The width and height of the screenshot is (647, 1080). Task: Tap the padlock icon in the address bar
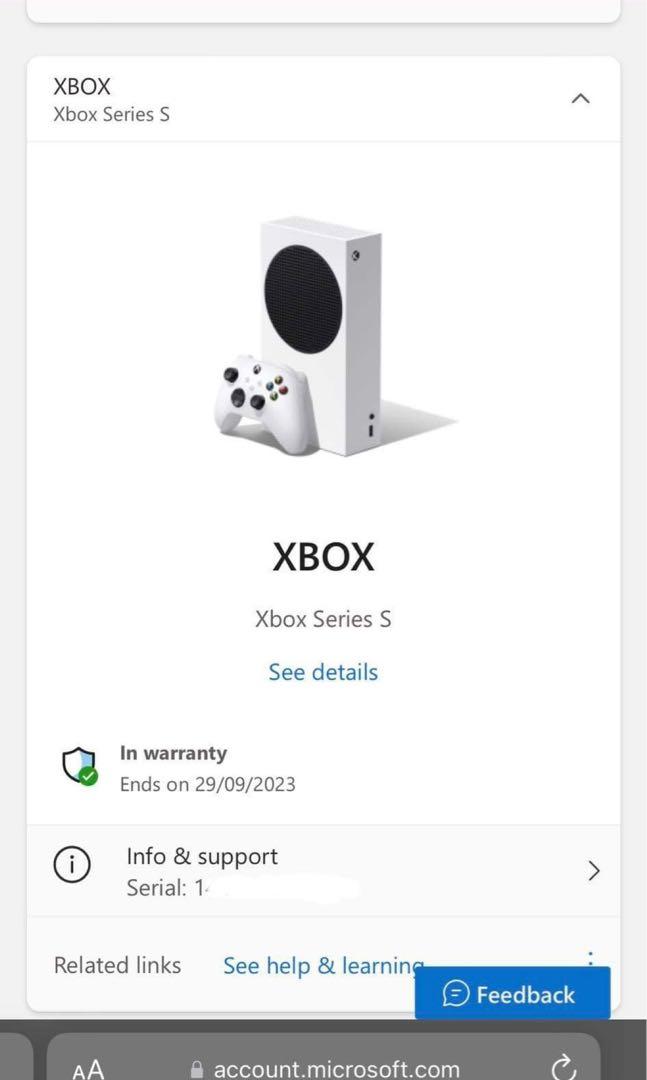coord(196,1069)
